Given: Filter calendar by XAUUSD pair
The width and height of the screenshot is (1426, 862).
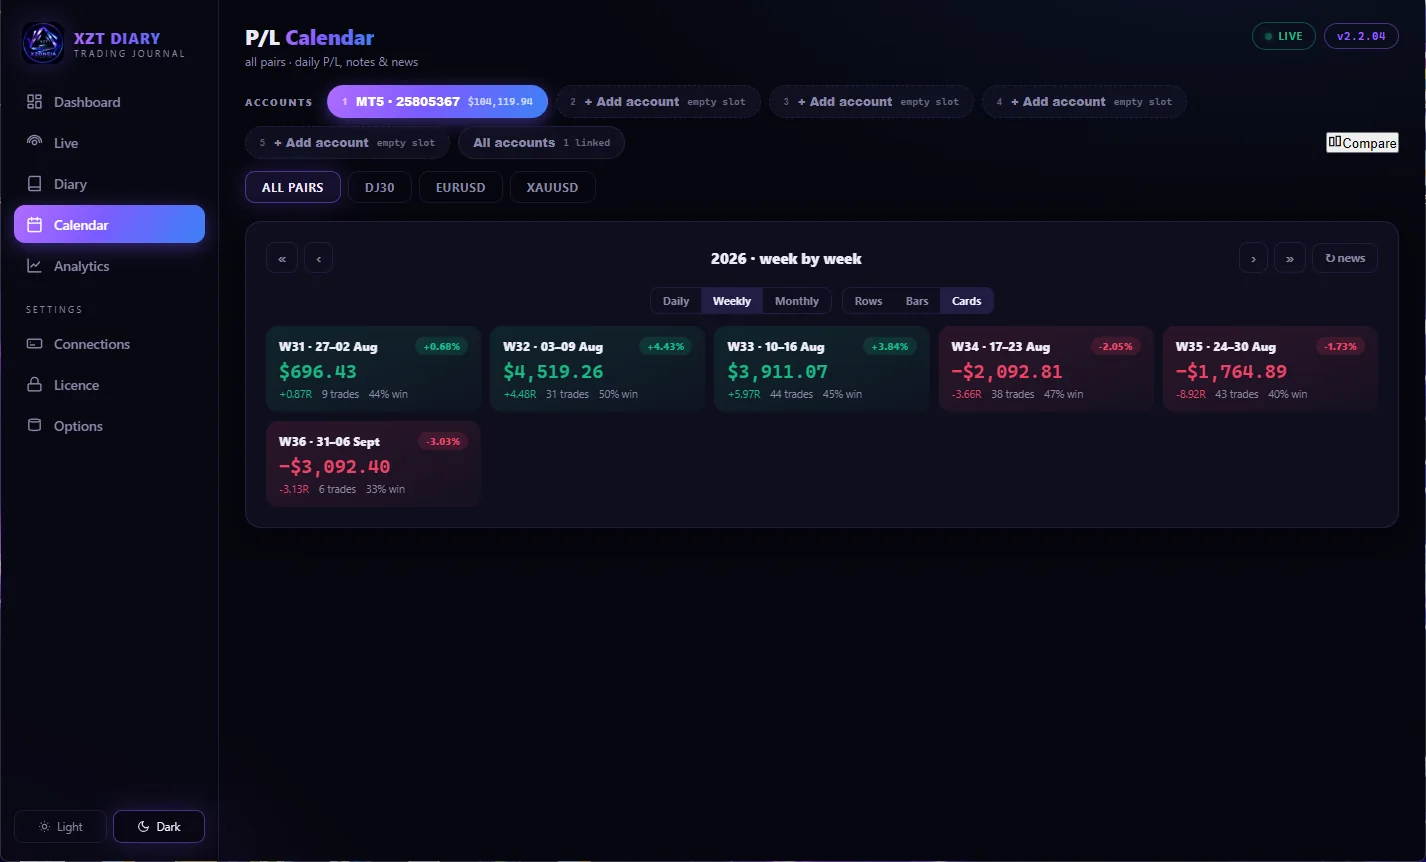Looking at the screenshot, I should [553, 187].
